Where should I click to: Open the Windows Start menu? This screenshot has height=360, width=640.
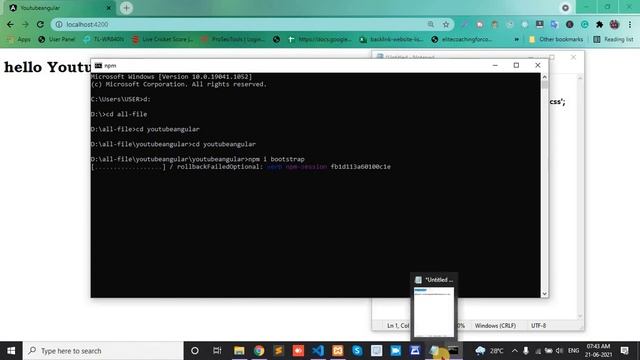coord(11,351)
